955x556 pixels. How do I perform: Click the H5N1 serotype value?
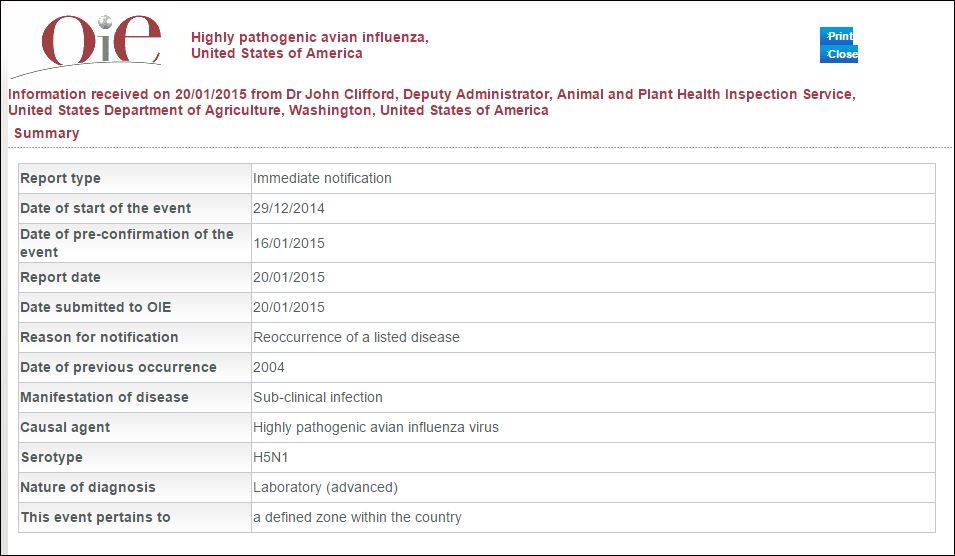pos(270,457)
